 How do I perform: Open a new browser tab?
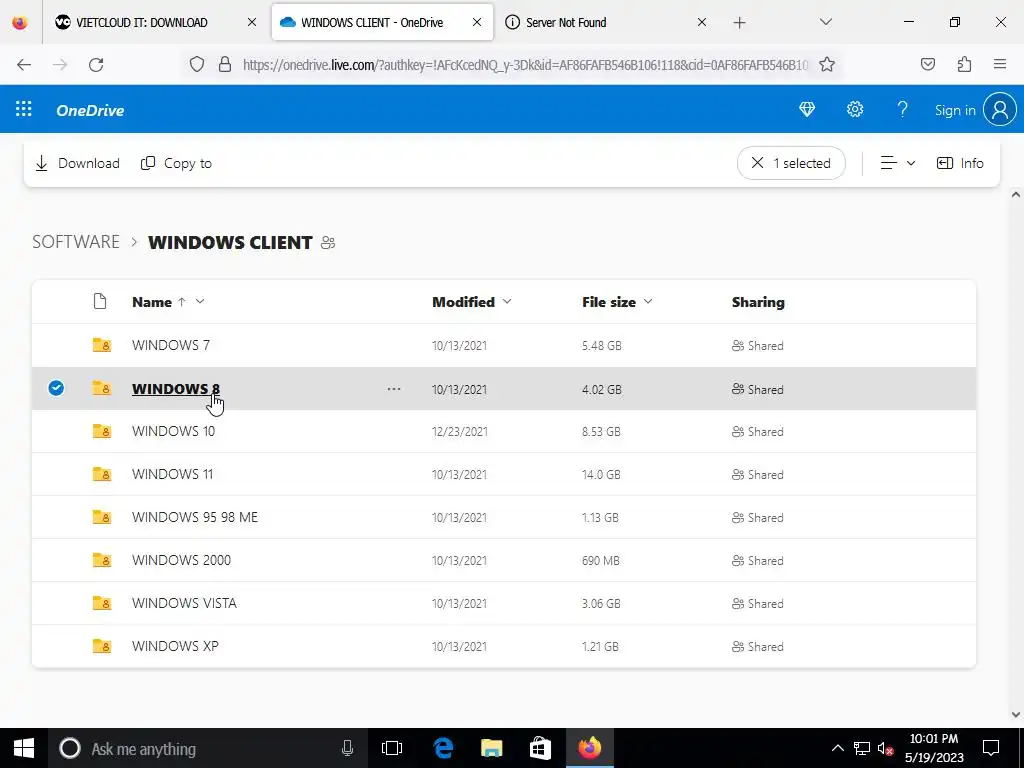tap(739, 23)
